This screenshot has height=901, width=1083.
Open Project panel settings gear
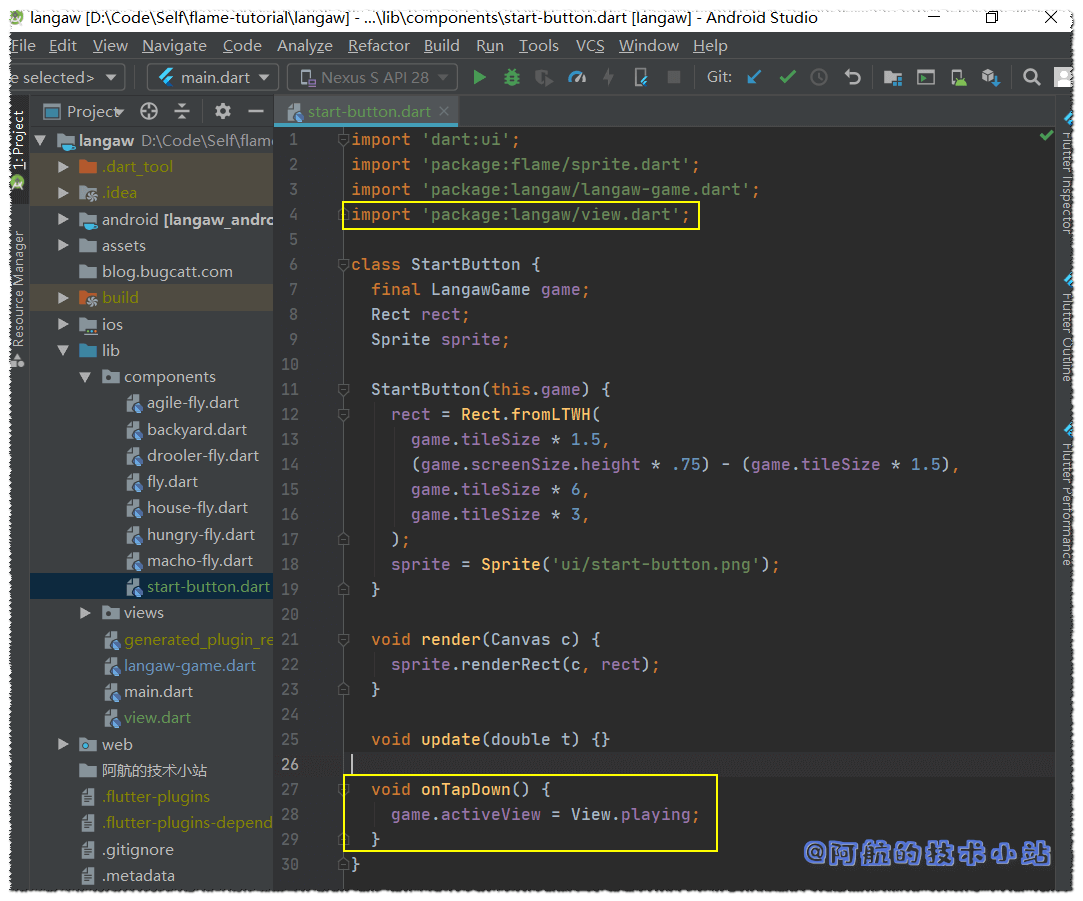pos(223,111)
